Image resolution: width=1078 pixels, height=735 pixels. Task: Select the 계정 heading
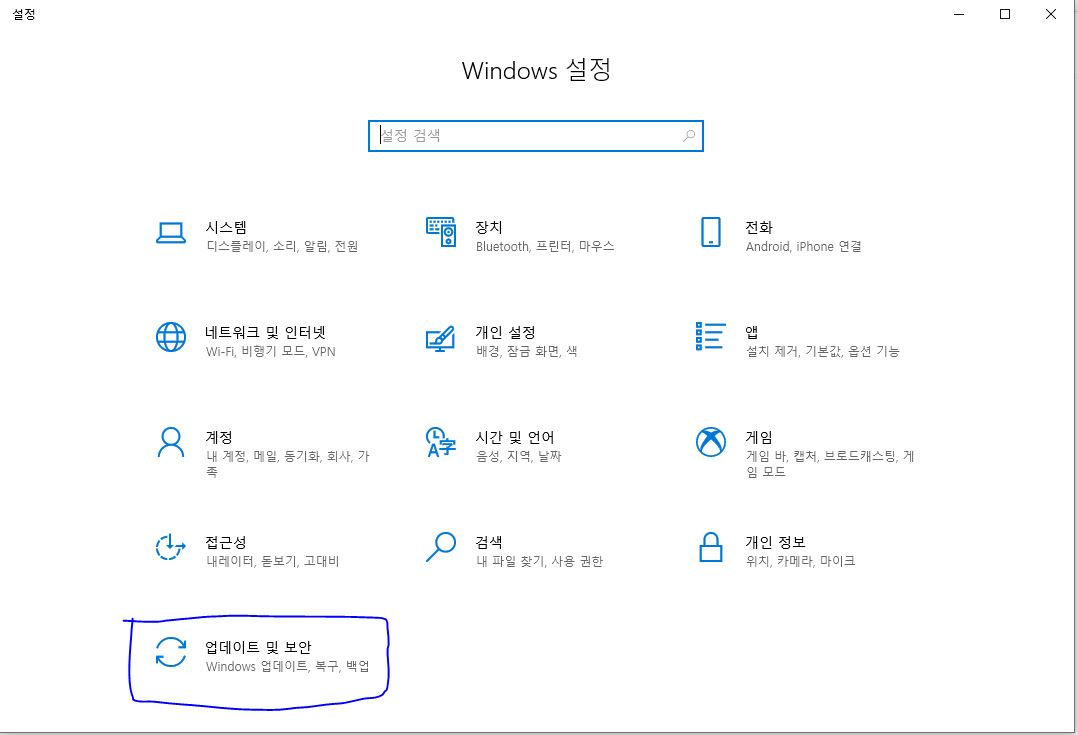[x=219, y=437]
